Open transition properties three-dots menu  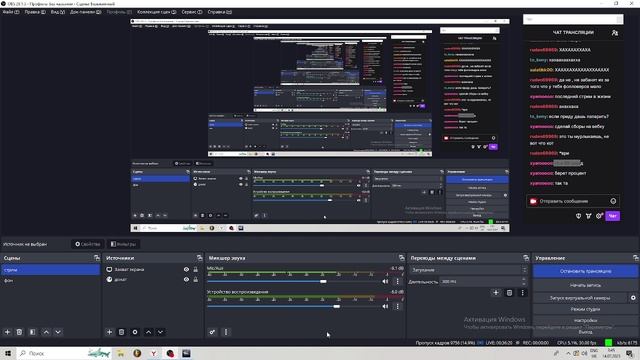tap(522, 293)
